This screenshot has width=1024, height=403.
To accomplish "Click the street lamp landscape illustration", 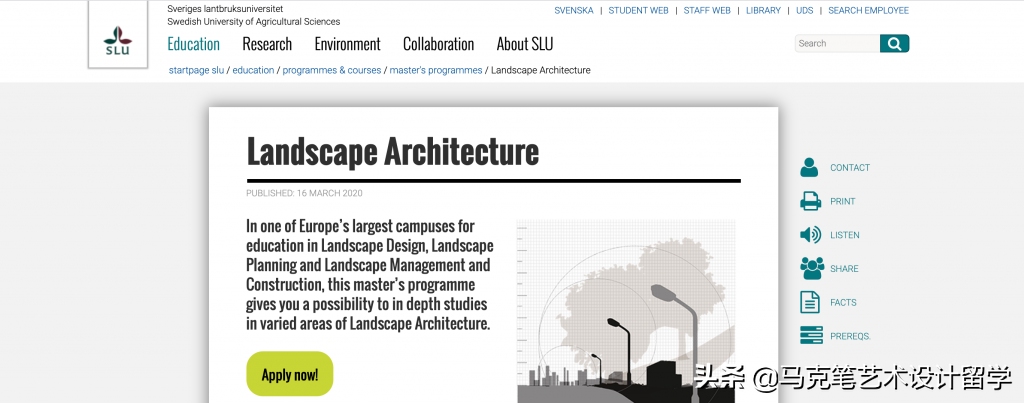I will coord(626,312).
